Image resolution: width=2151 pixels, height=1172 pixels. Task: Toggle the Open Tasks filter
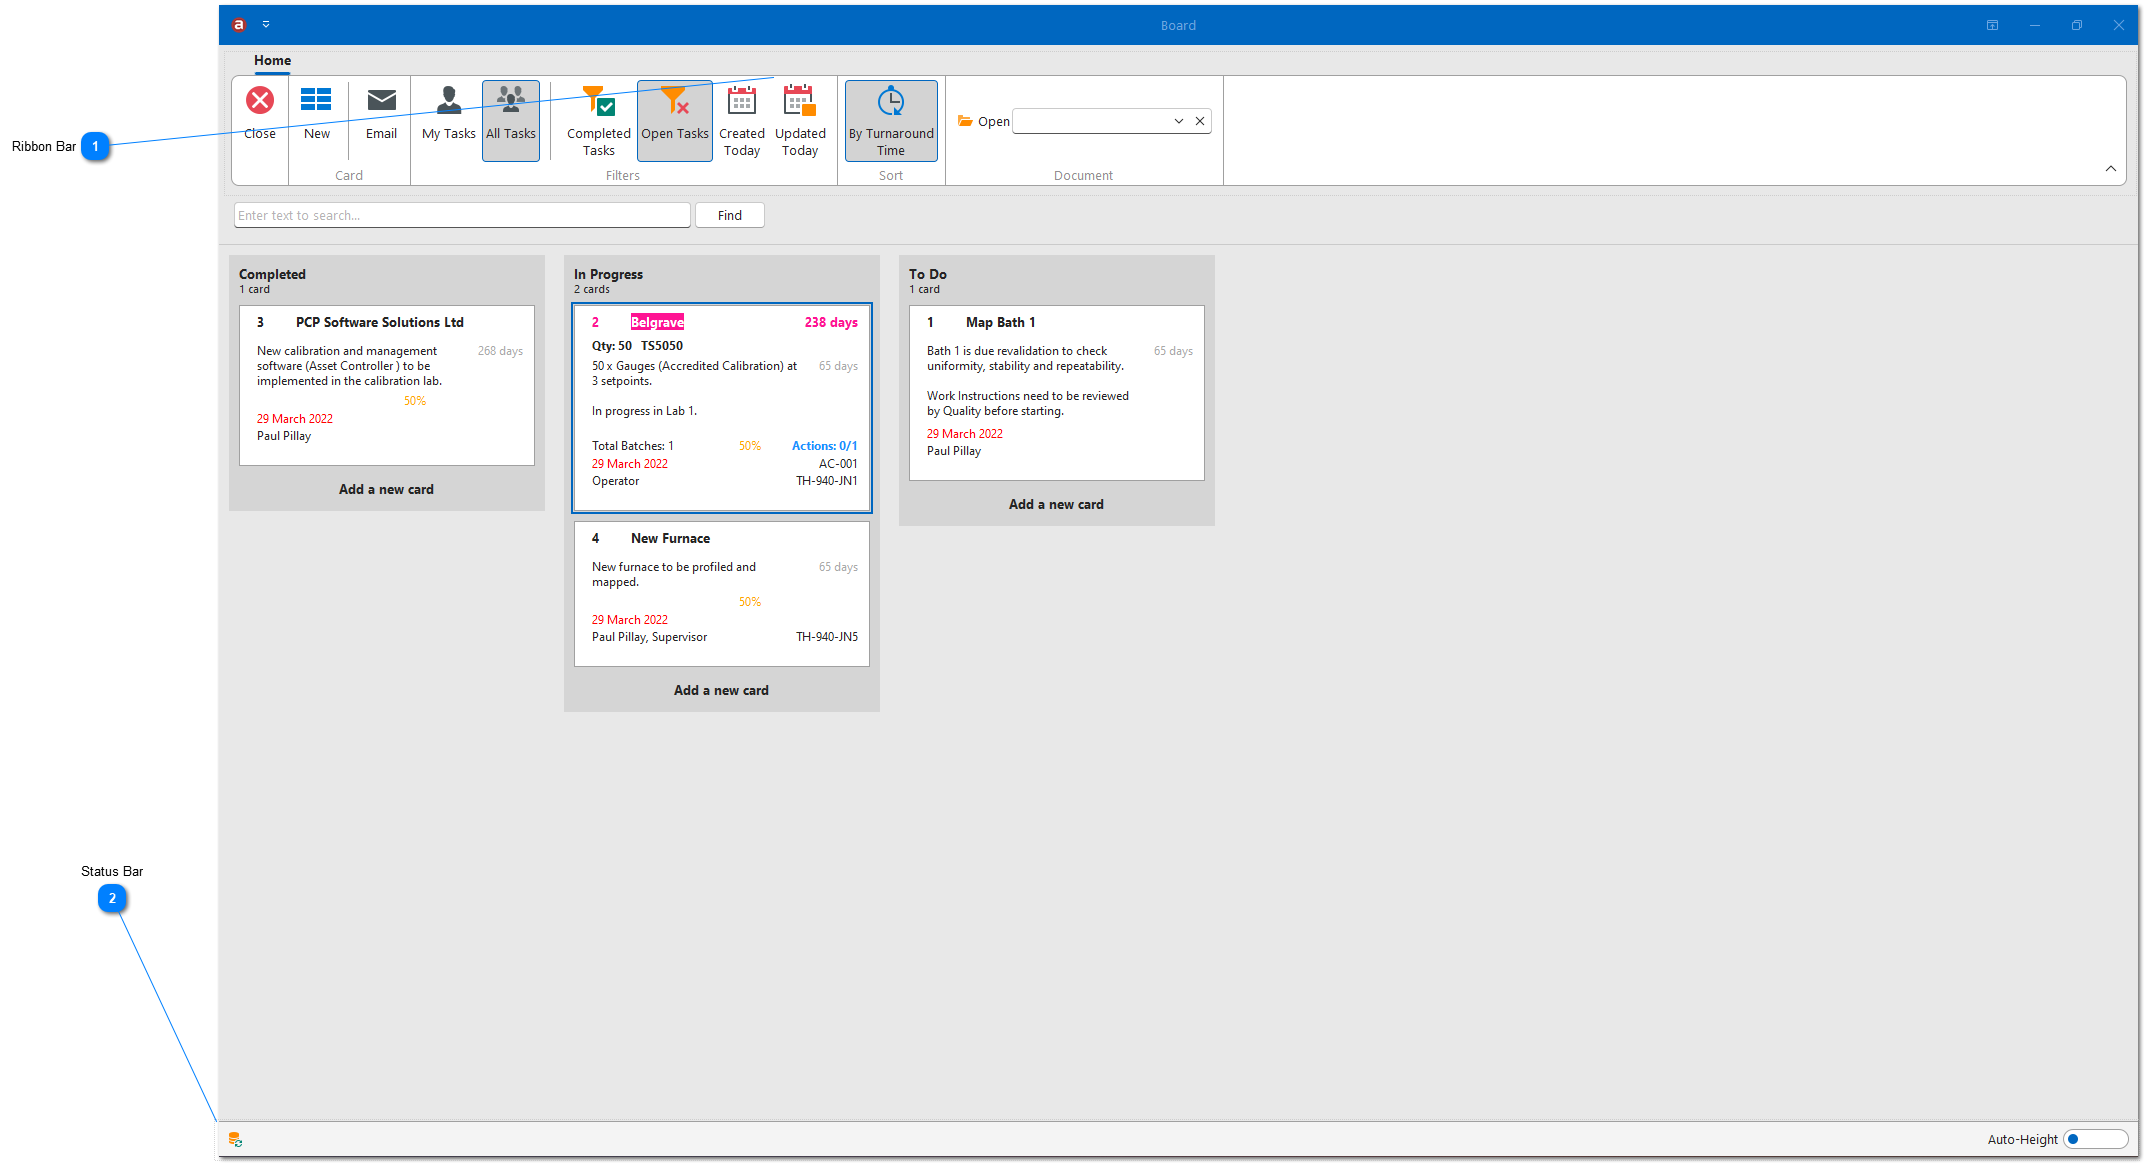[x=675, y=120]
